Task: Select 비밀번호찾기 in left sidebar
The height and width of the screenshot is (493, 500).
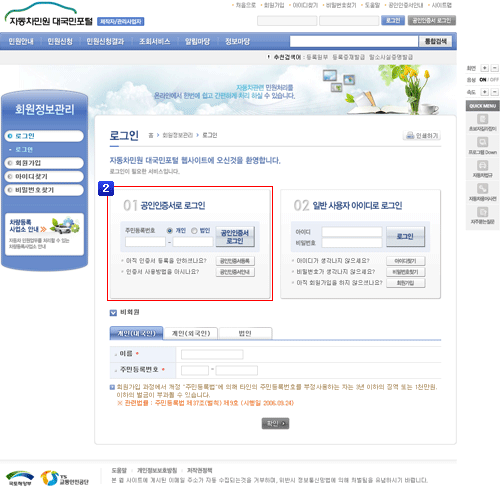Action: tap(44, 190)
